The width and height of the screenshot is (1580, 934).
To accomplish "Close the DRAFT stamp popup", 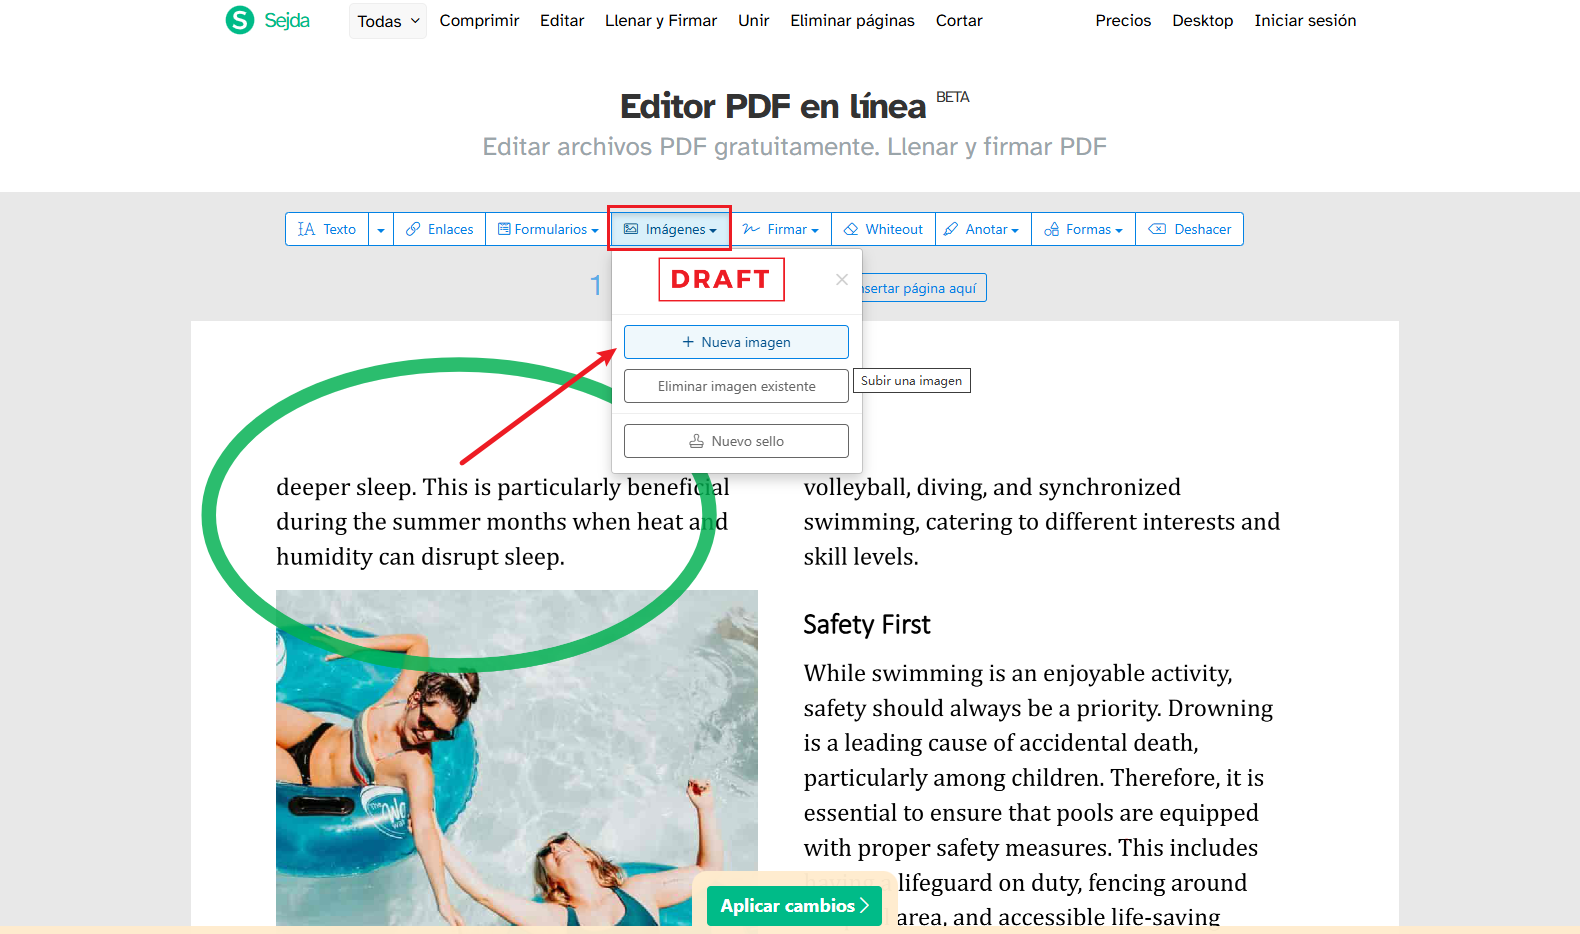I will click(x=842, y=280).
